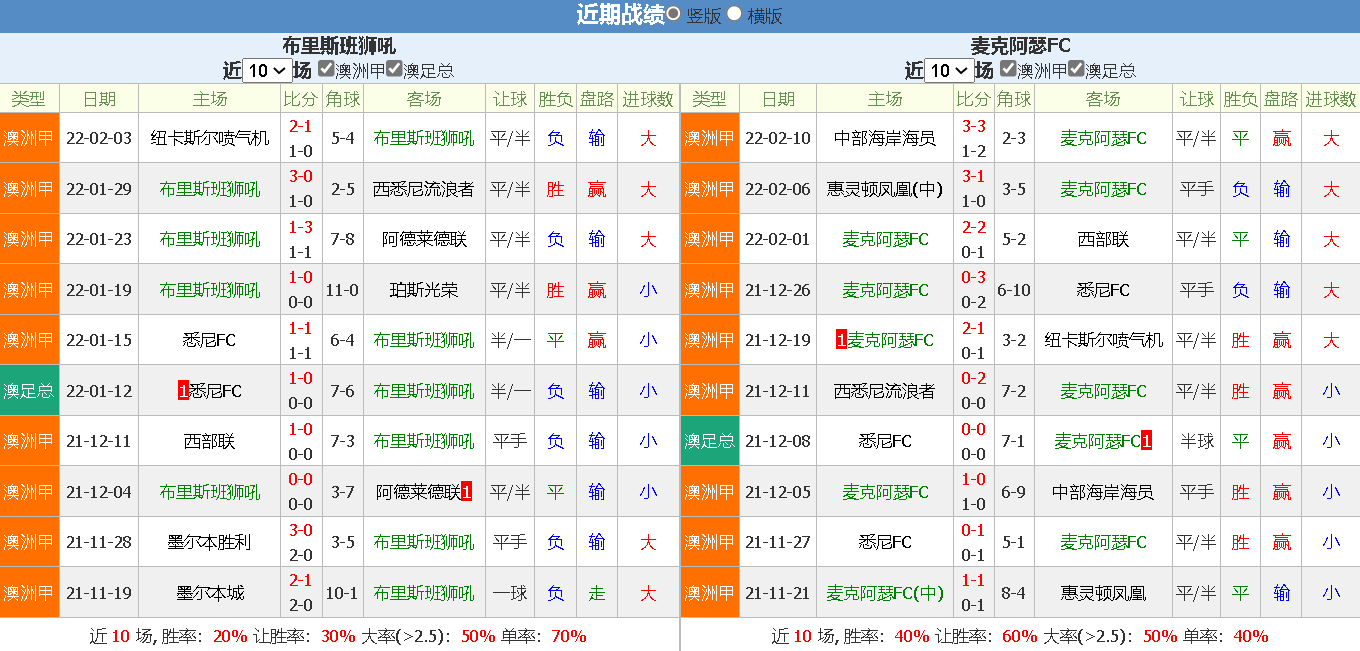Click 墨尔本胜利 in 21-11-28 row
This screenshot has width=1360, height=651.
coord(210,542)
